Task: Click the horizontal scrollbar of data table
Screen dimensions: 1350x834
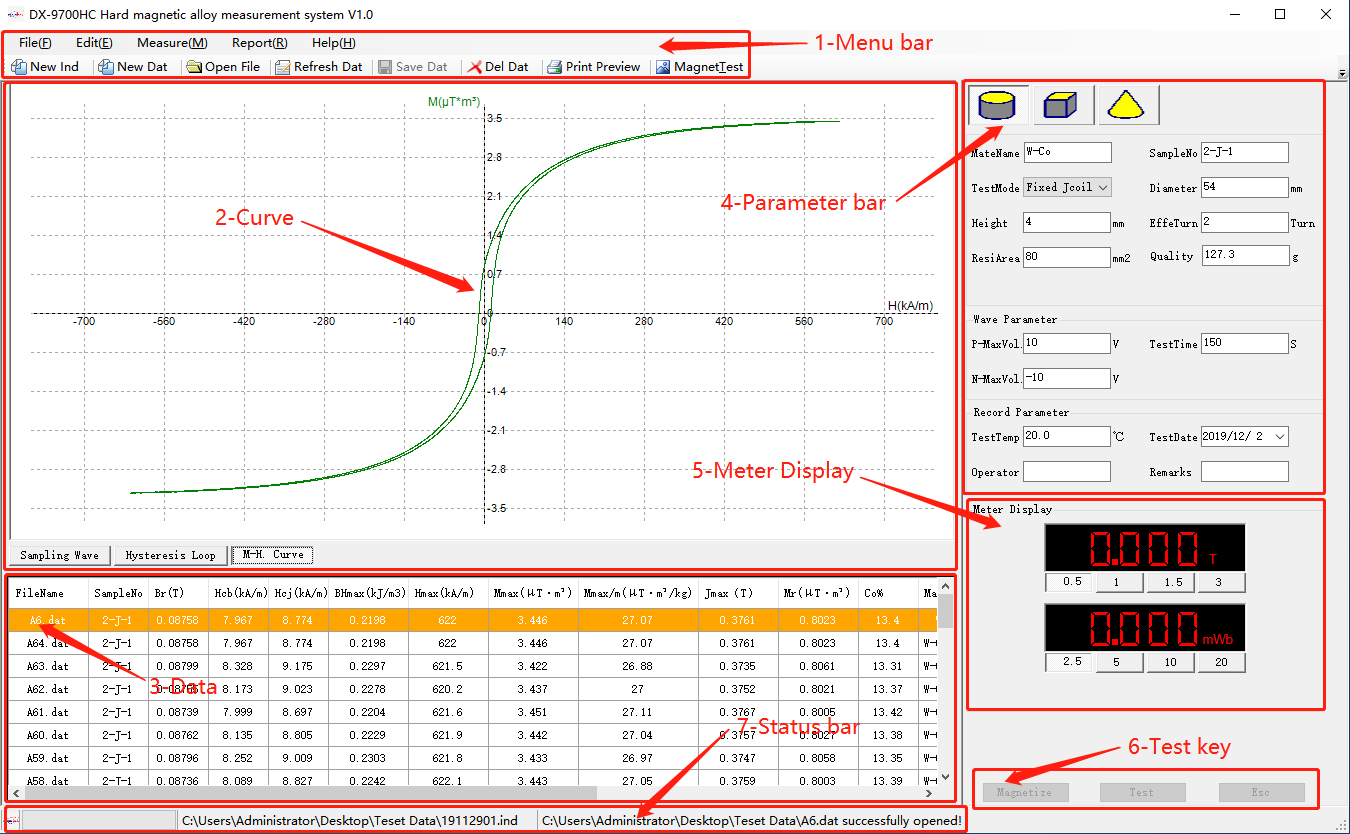Action: click(x=473, y=794)
